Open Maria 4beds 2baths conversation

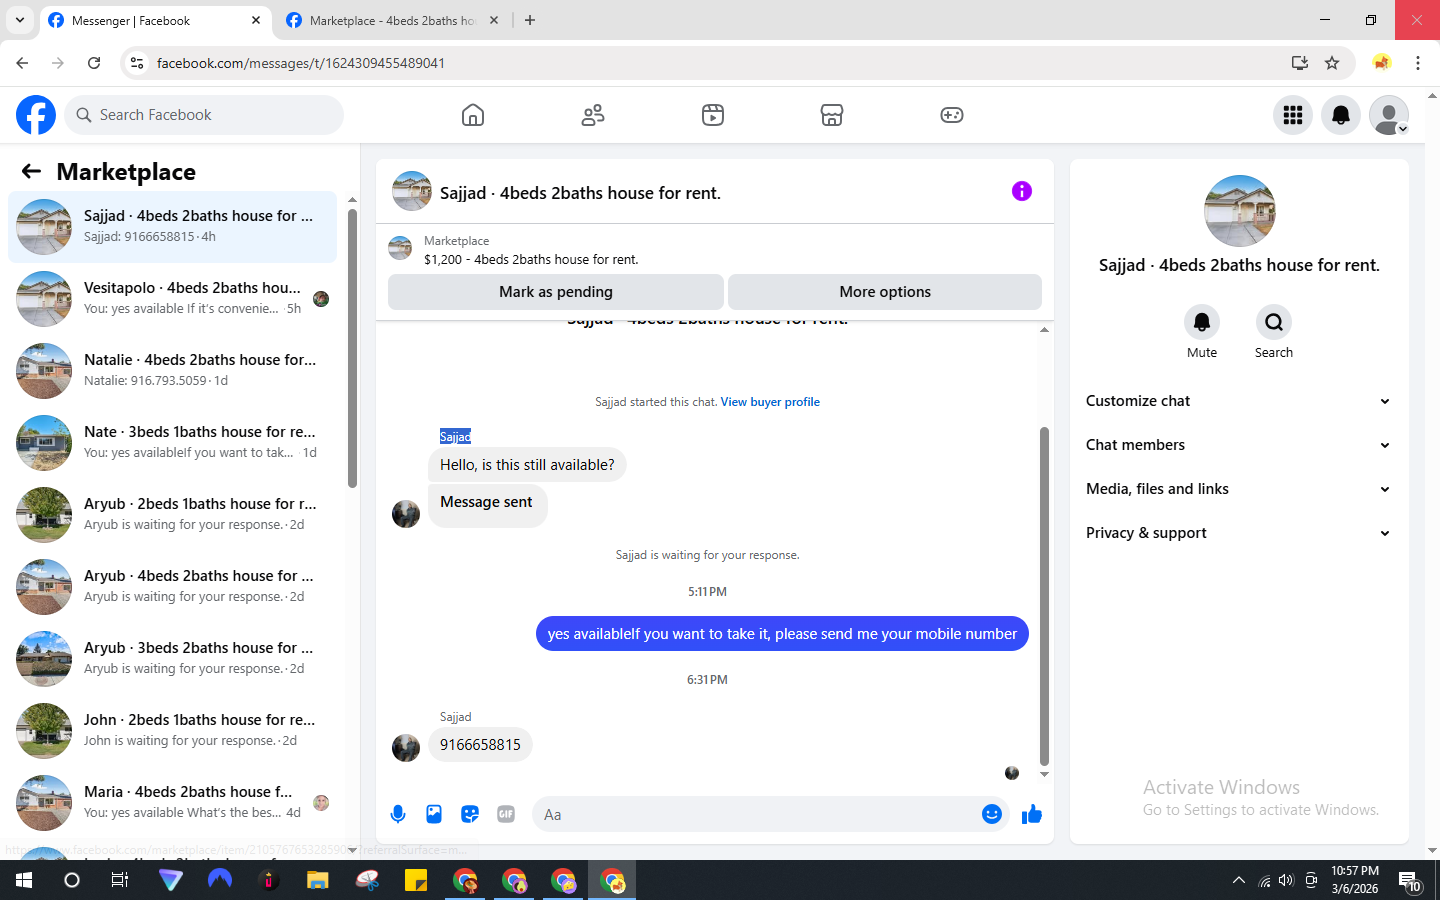[172, 802]
